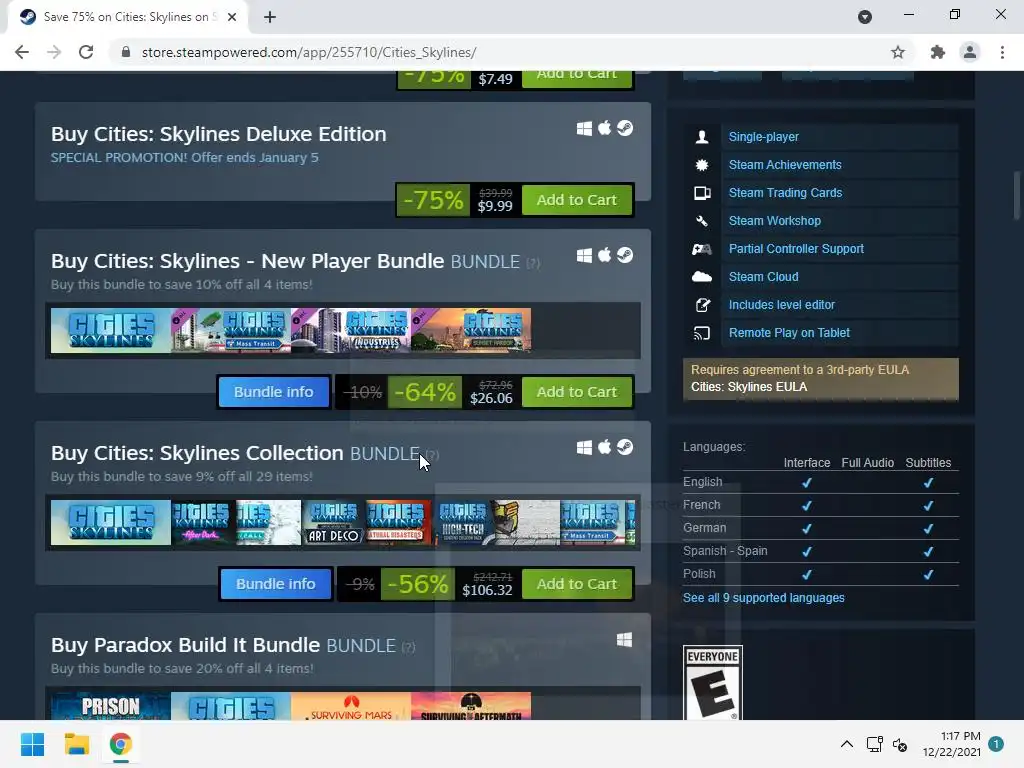Click (?) help next to Paradox Build It Bundle

pos(408,647)
